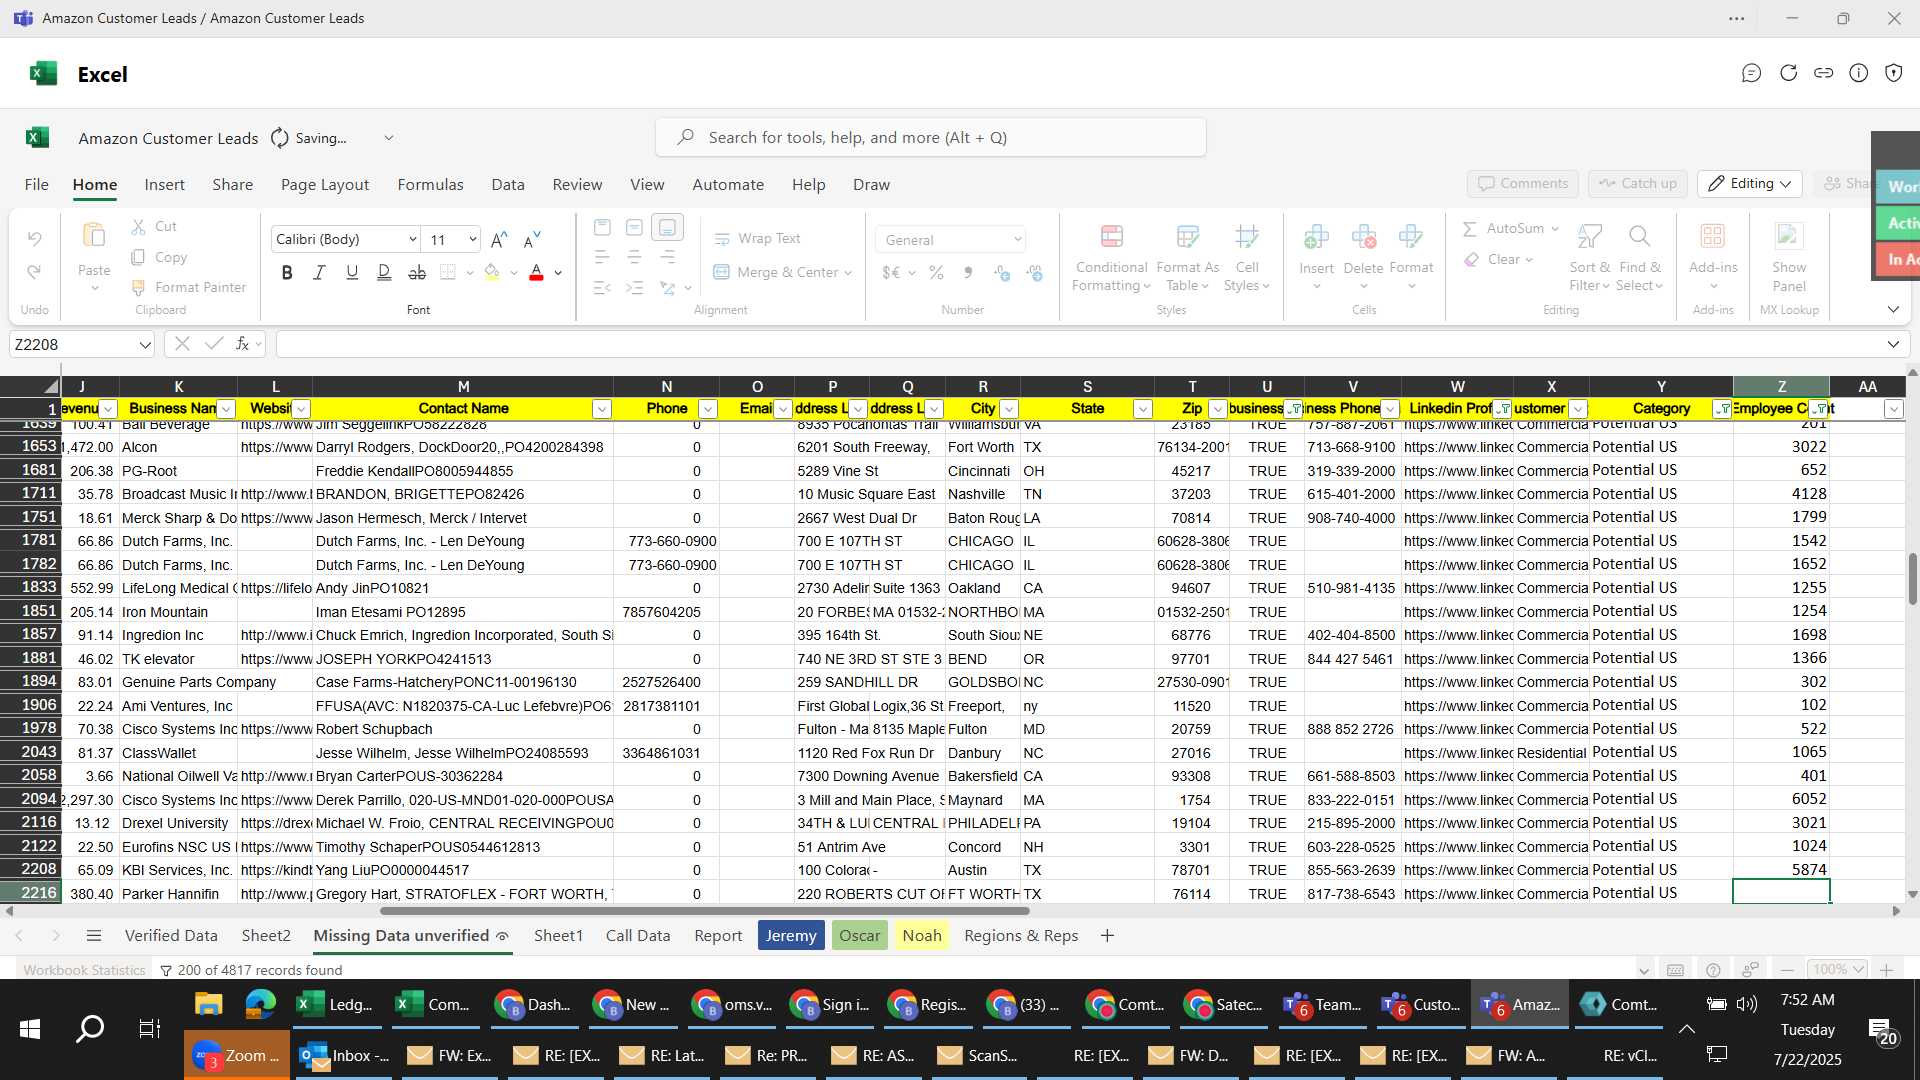1920x1080 pixels.
Task: Apply the red font color
Action: [x=536, y=272]
